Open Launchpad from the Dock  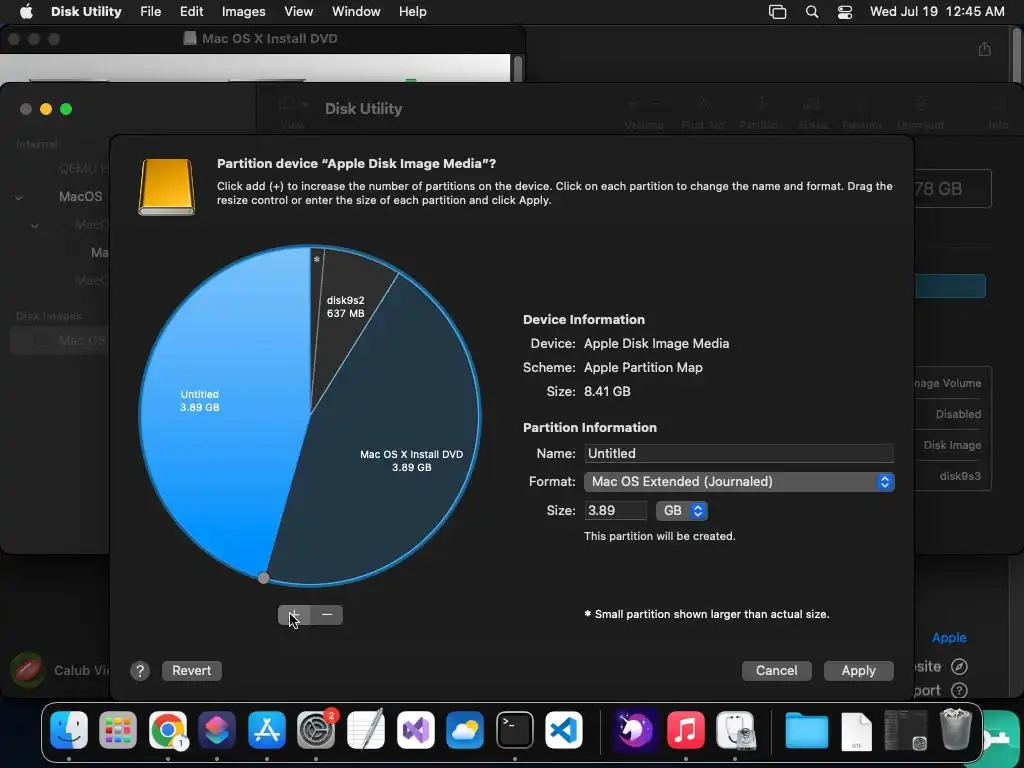[x=118, y=729]
